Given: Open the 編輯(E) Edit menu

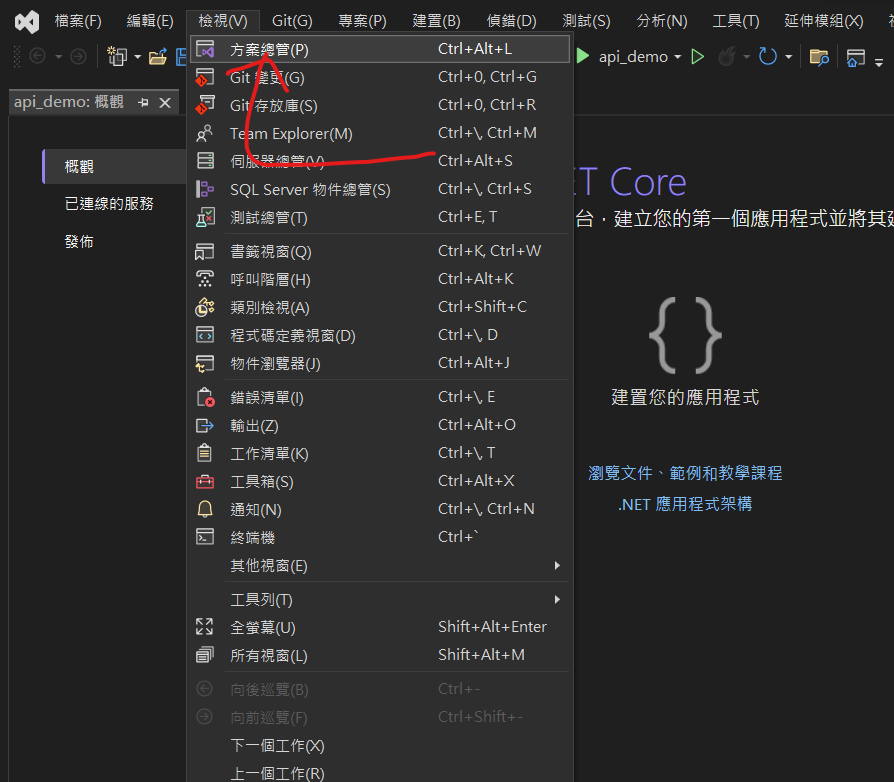Looking at the screenshot, I should tap(150, 21).
